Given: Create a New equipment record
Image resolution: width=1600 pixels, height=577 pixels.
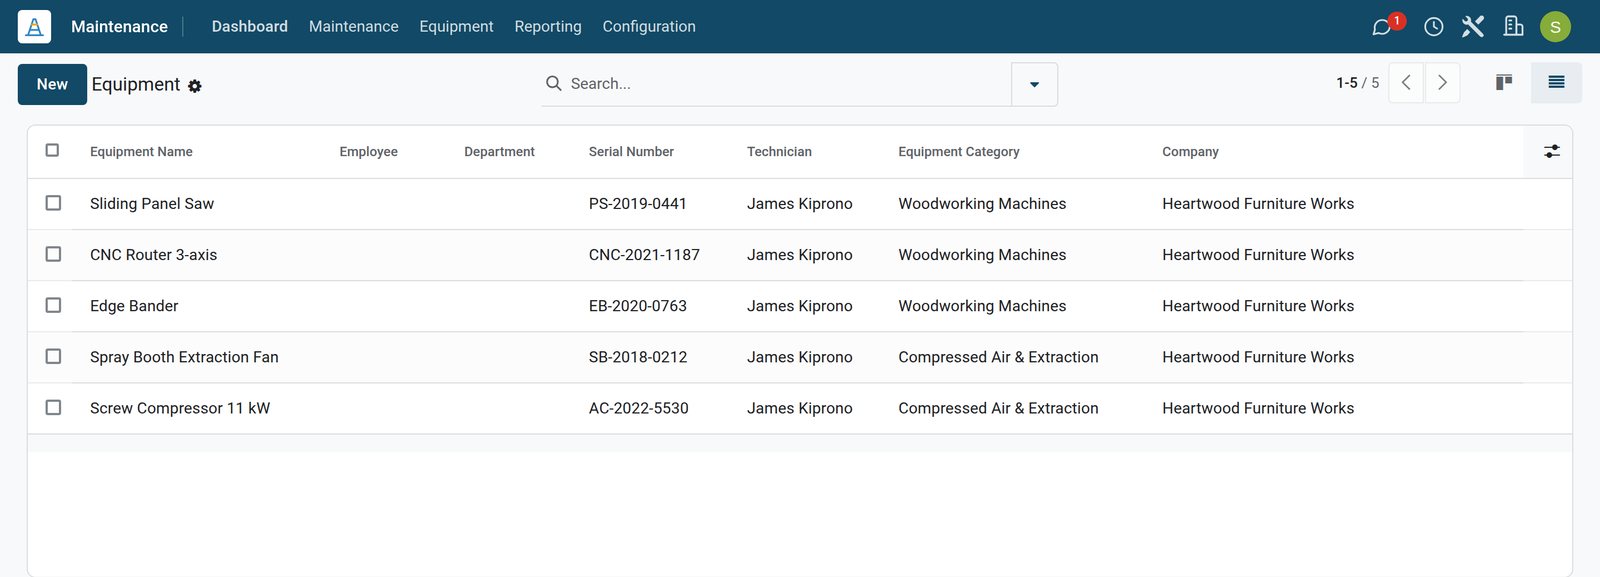Looking at the screenshot, I should [x=52, y=84].
